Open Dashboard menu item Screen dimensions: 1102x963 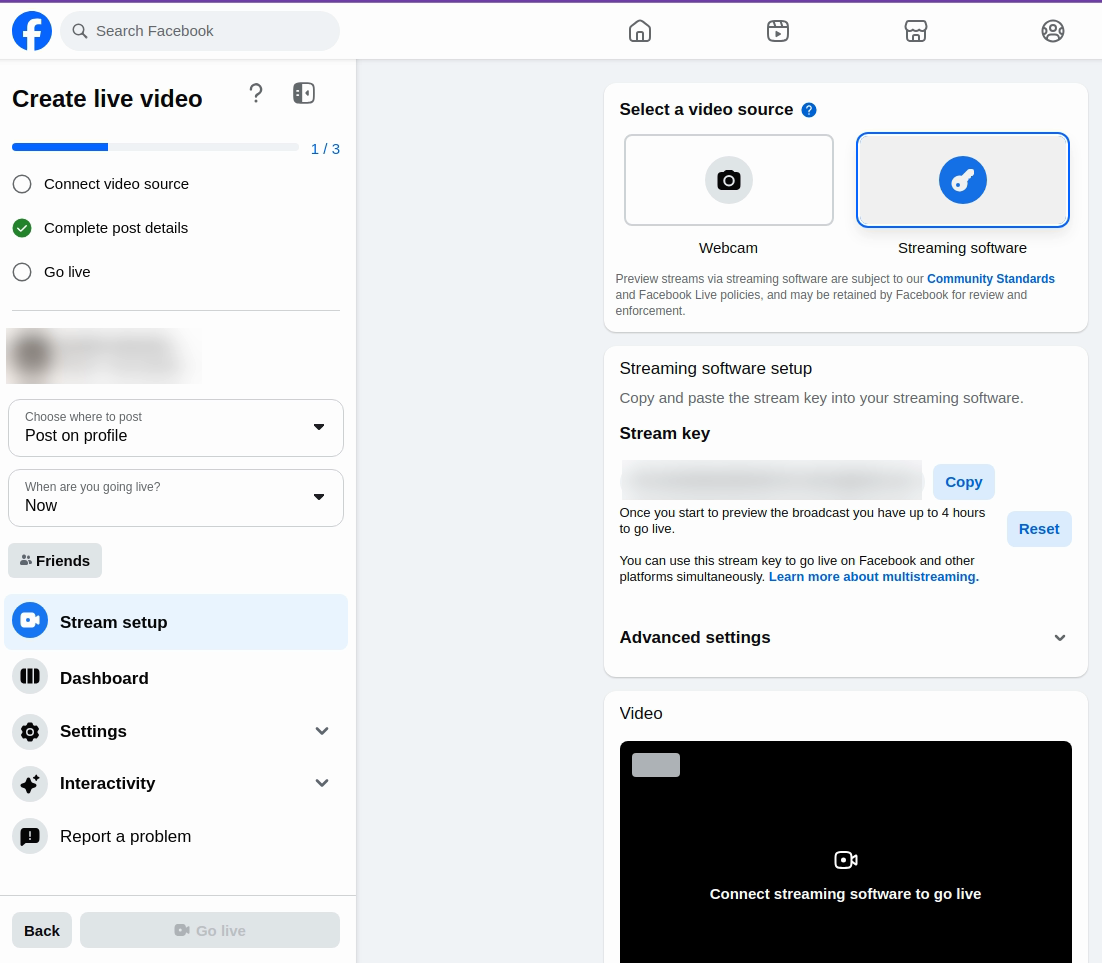176,678
